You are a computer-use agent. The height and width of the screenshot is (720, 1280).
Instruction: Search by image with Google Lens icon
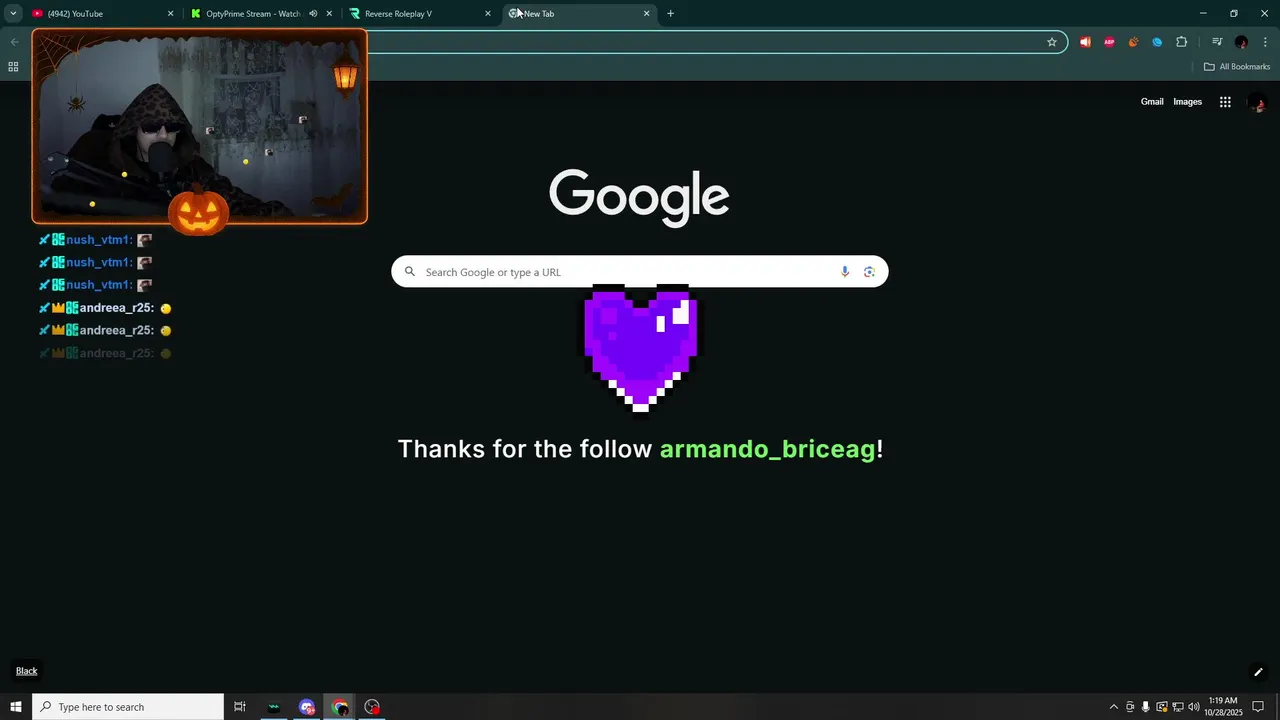(869, 272)
